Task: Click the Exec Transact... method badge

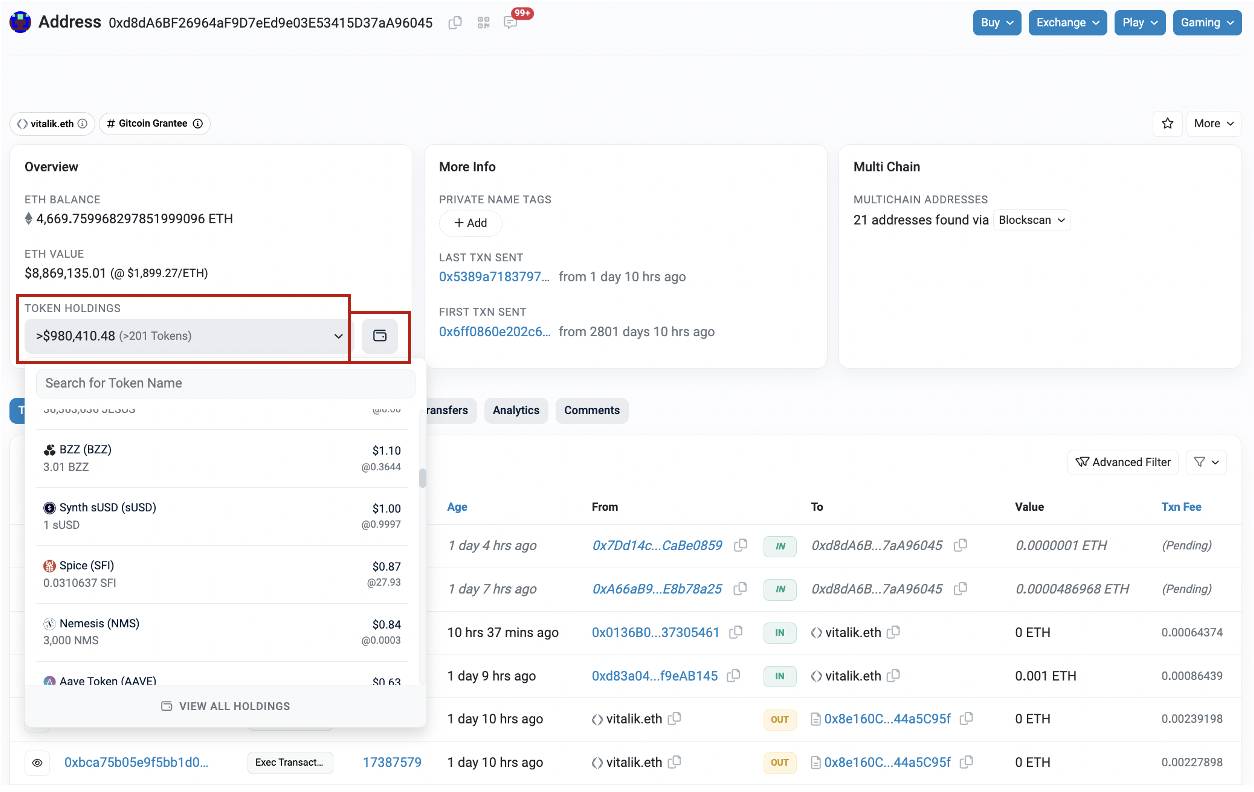Action: coord(290,762)
